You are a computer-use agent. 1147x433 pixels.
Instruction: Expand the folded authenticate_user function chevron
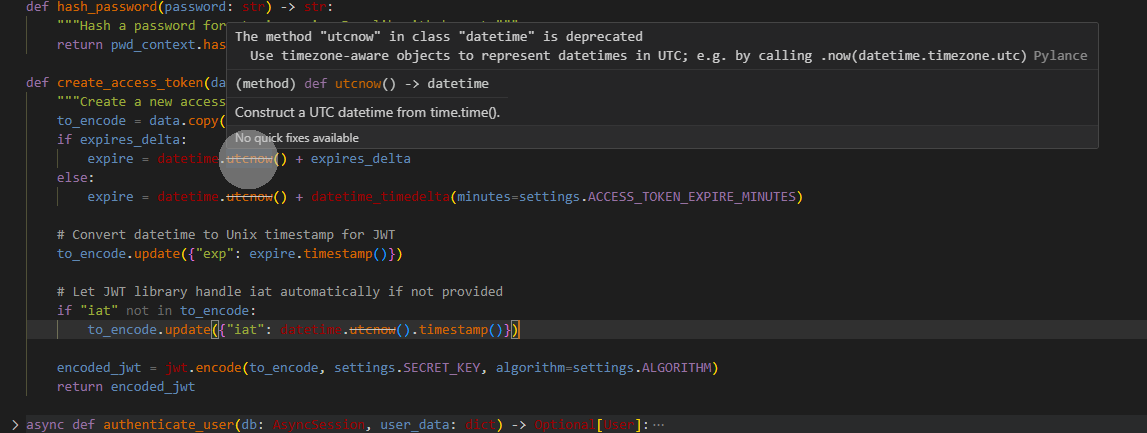(13, 424)
